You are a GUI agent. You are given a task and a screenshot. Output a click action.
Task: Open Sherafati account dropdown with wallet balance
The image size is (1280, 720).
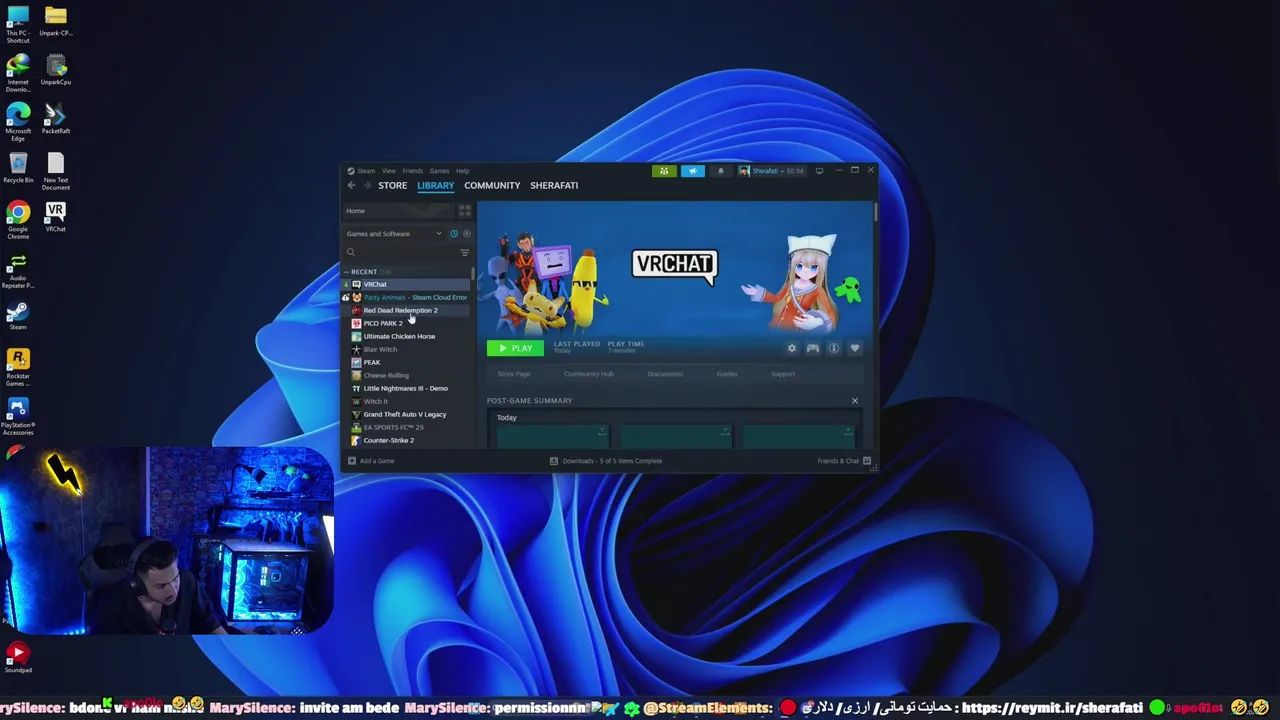[771, 171]
